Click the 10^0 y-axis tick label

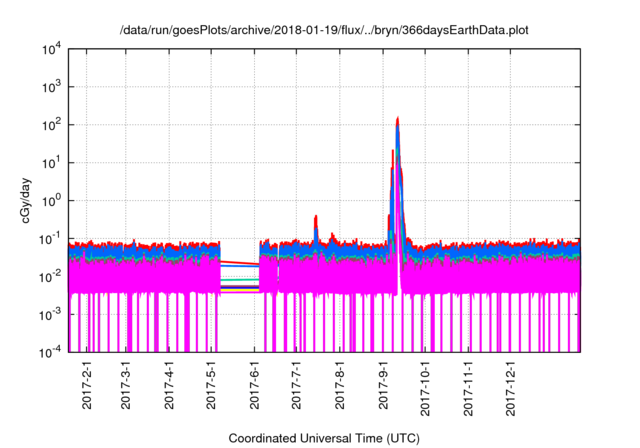pyautogui.click(x=51, y=201)
